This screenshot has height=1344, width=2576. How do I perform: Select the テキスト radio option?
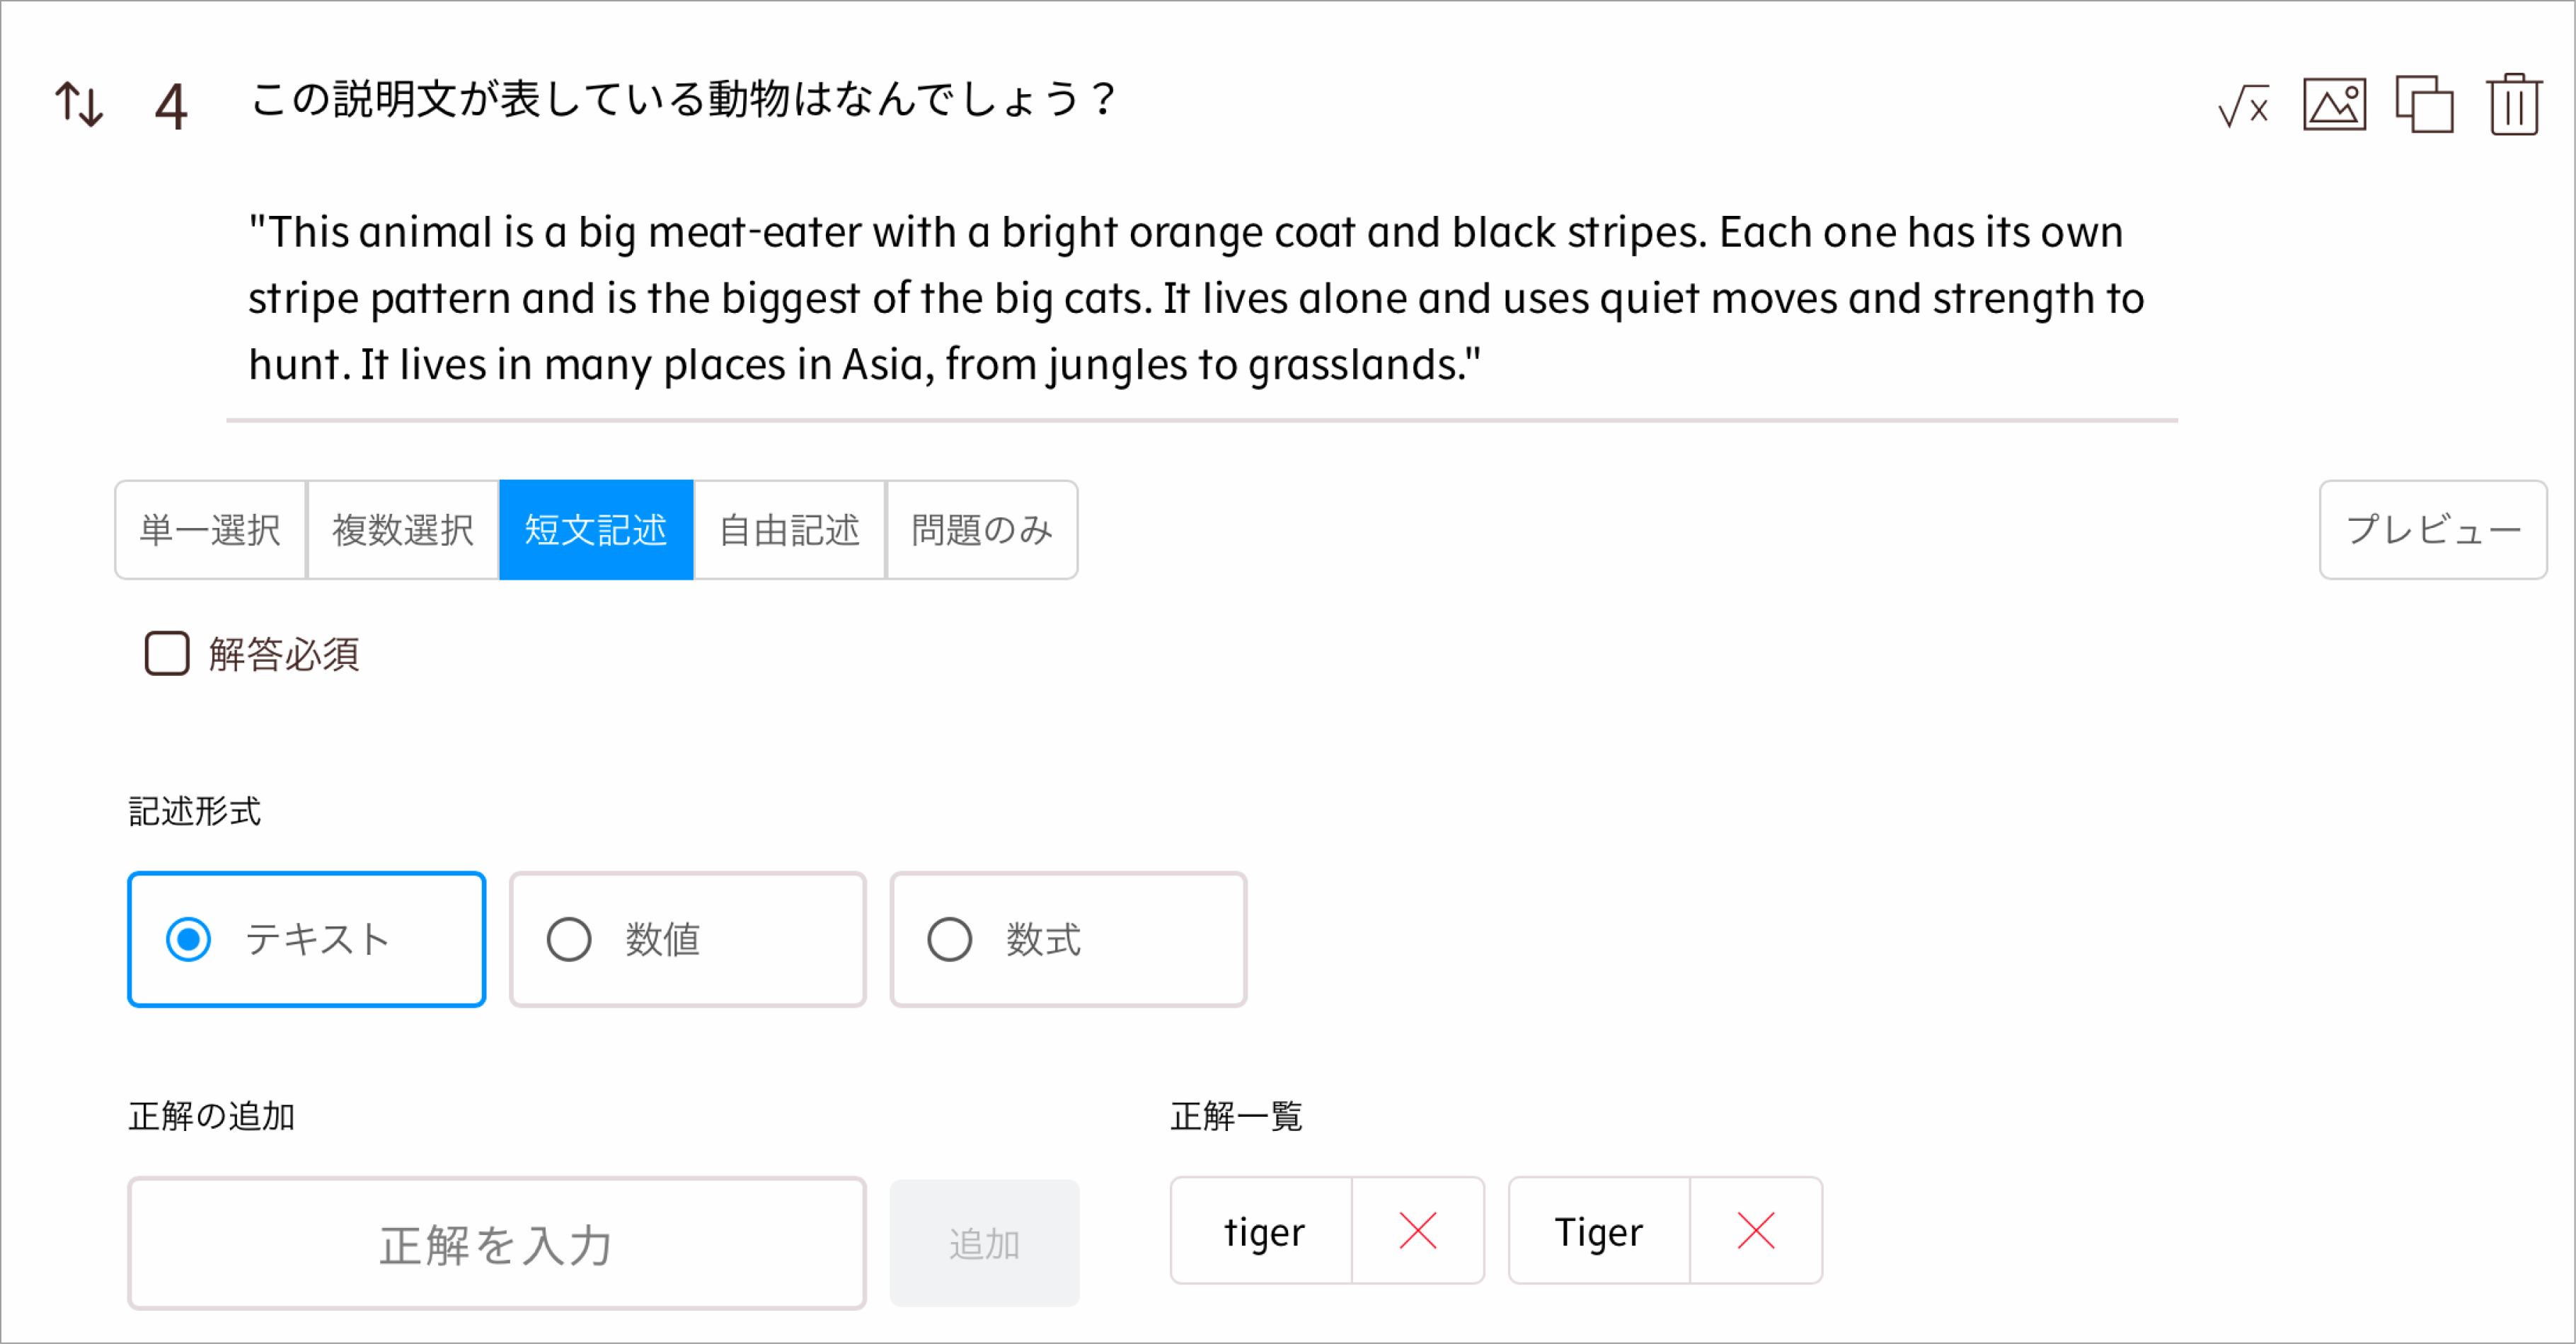click(189, 940)
